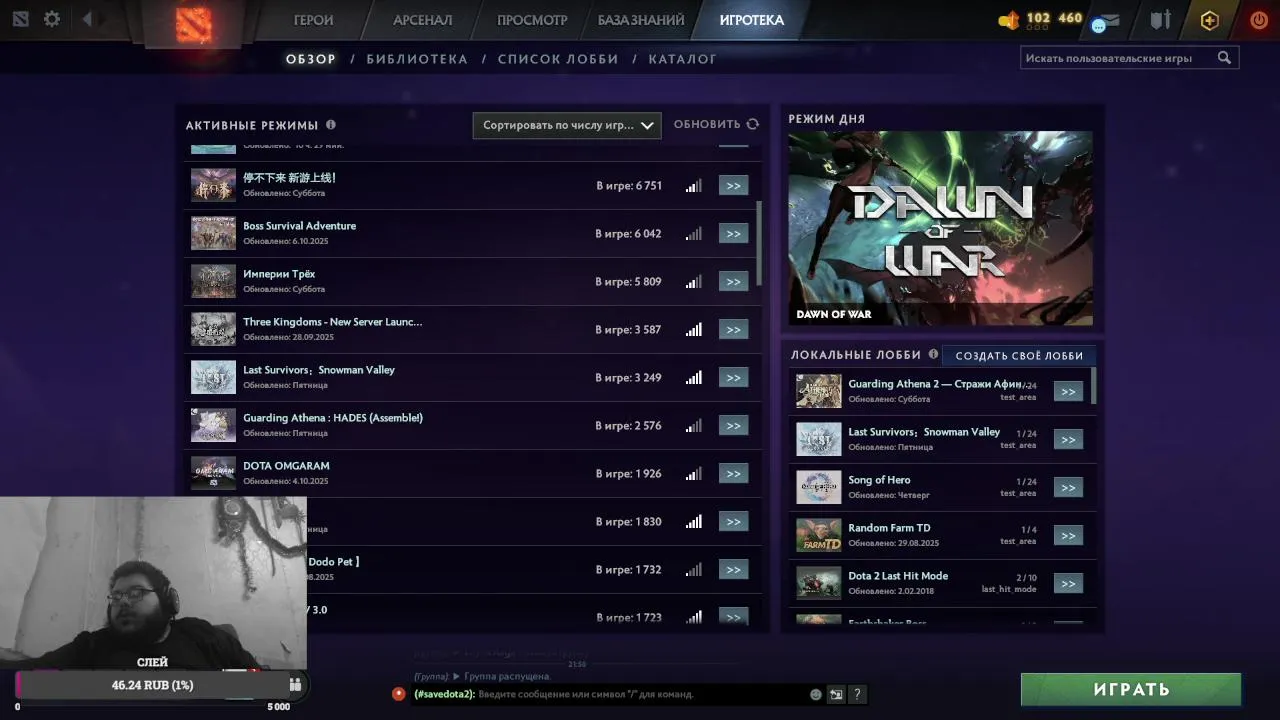The width and height of the screenshot is (1280, 720).
Task: Open emoticon picker in chat
Action: point(816,694)
